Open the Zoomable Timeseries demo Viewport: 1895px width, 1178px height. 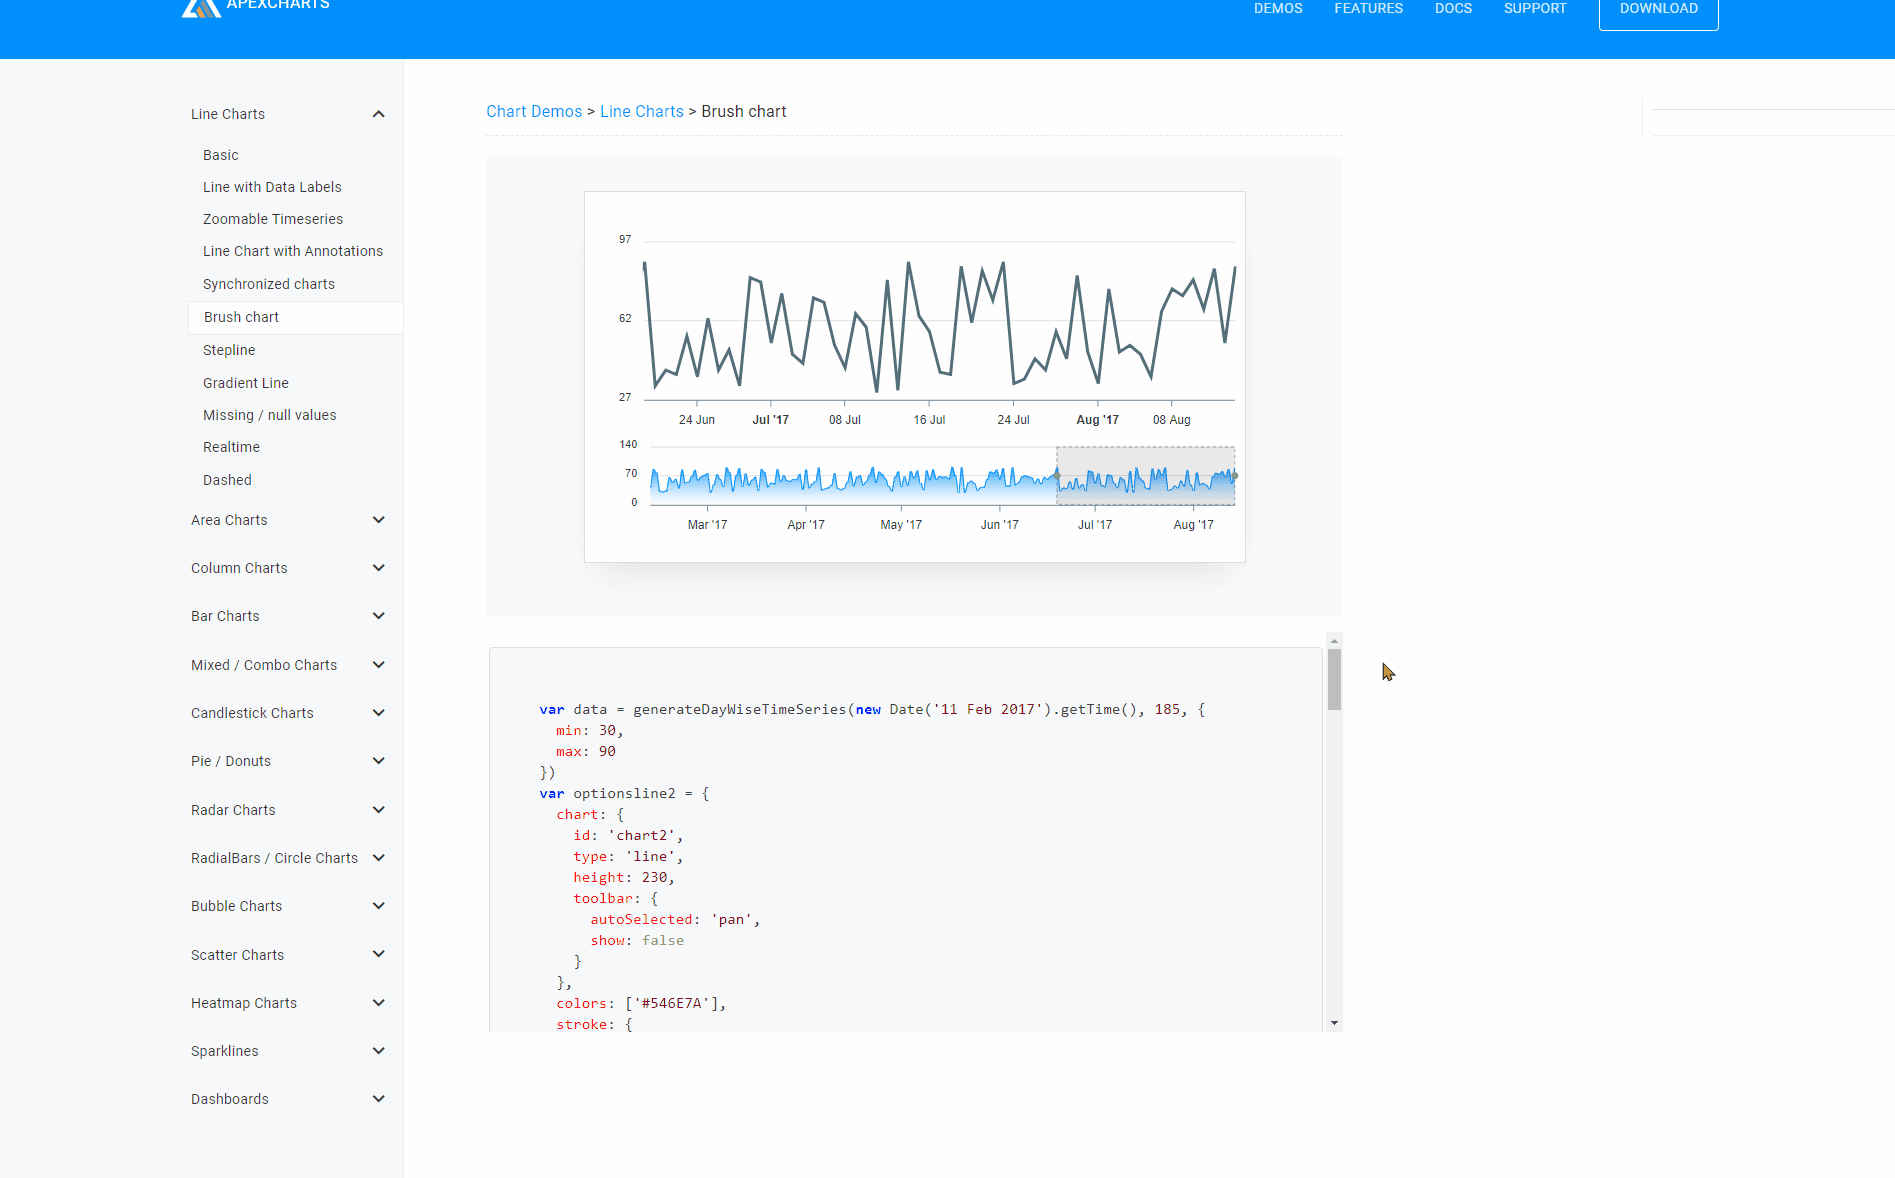[273, 219]
